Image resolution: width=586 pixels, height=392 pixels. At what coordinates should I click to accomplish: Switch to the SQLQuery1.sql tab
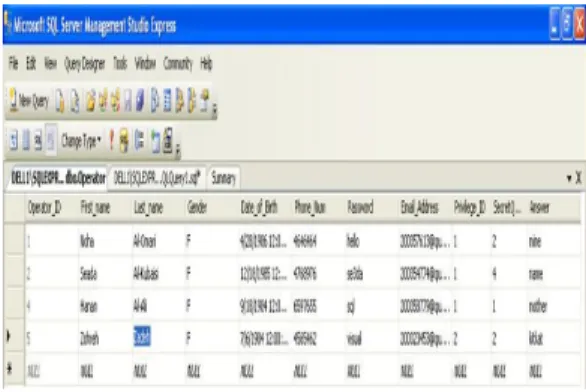[157, 179]
